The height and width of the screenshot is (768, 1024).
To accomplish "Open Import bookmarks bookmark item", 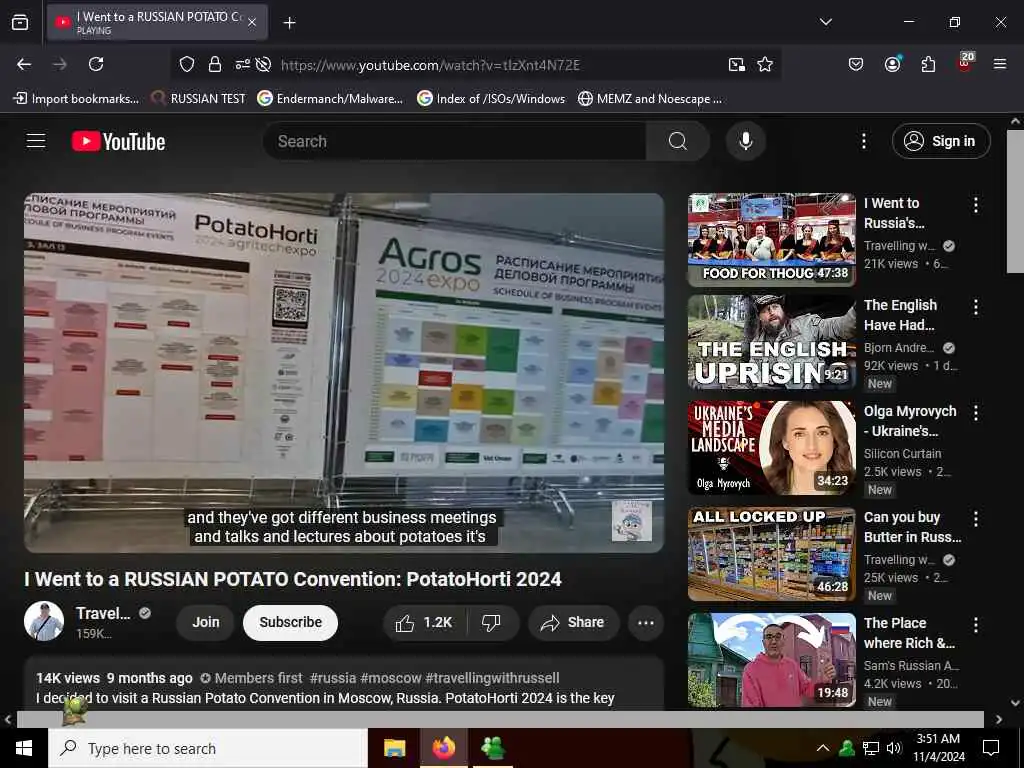I will click(x=76, y=99).
